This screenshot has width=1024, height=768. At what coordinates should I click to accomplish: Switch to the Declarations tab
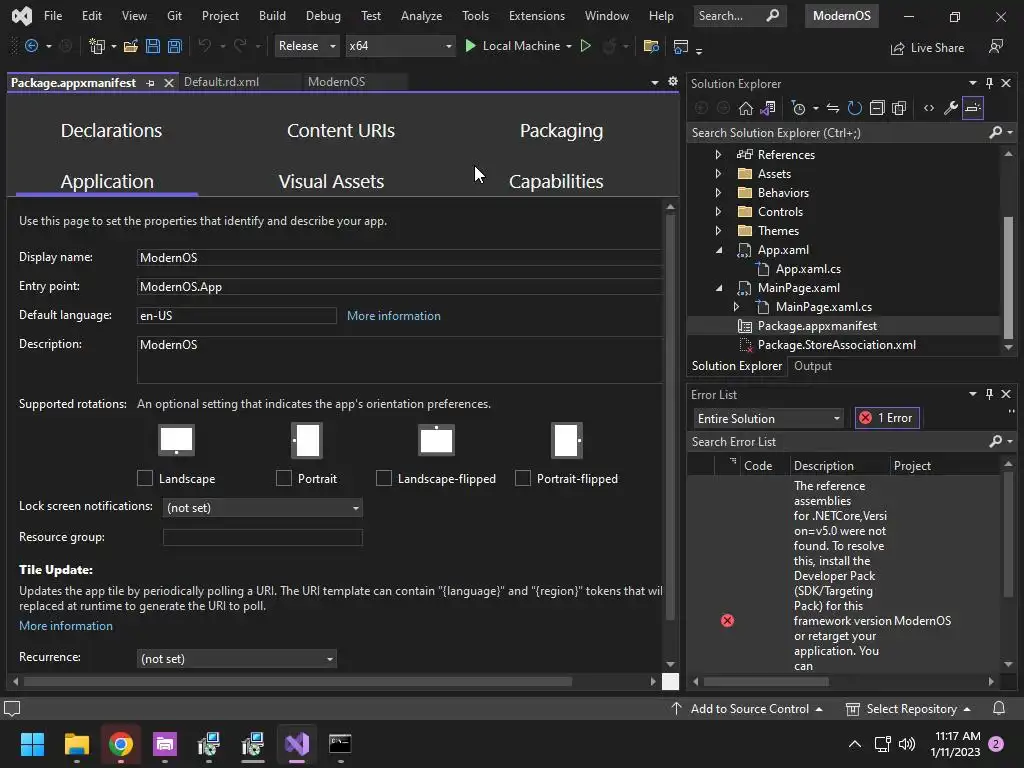[x=111, y=131]
